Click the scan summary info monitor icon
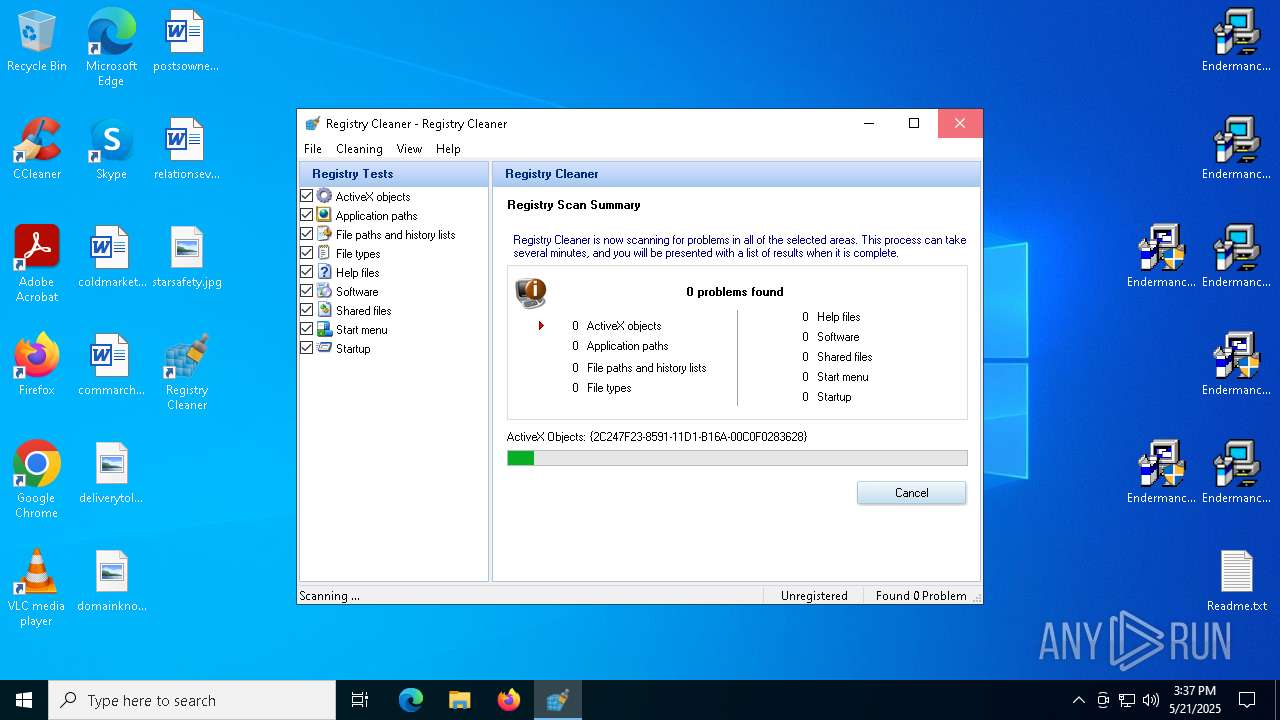The width and height of the screenshot is (1280, 720). tap(530, 292)
